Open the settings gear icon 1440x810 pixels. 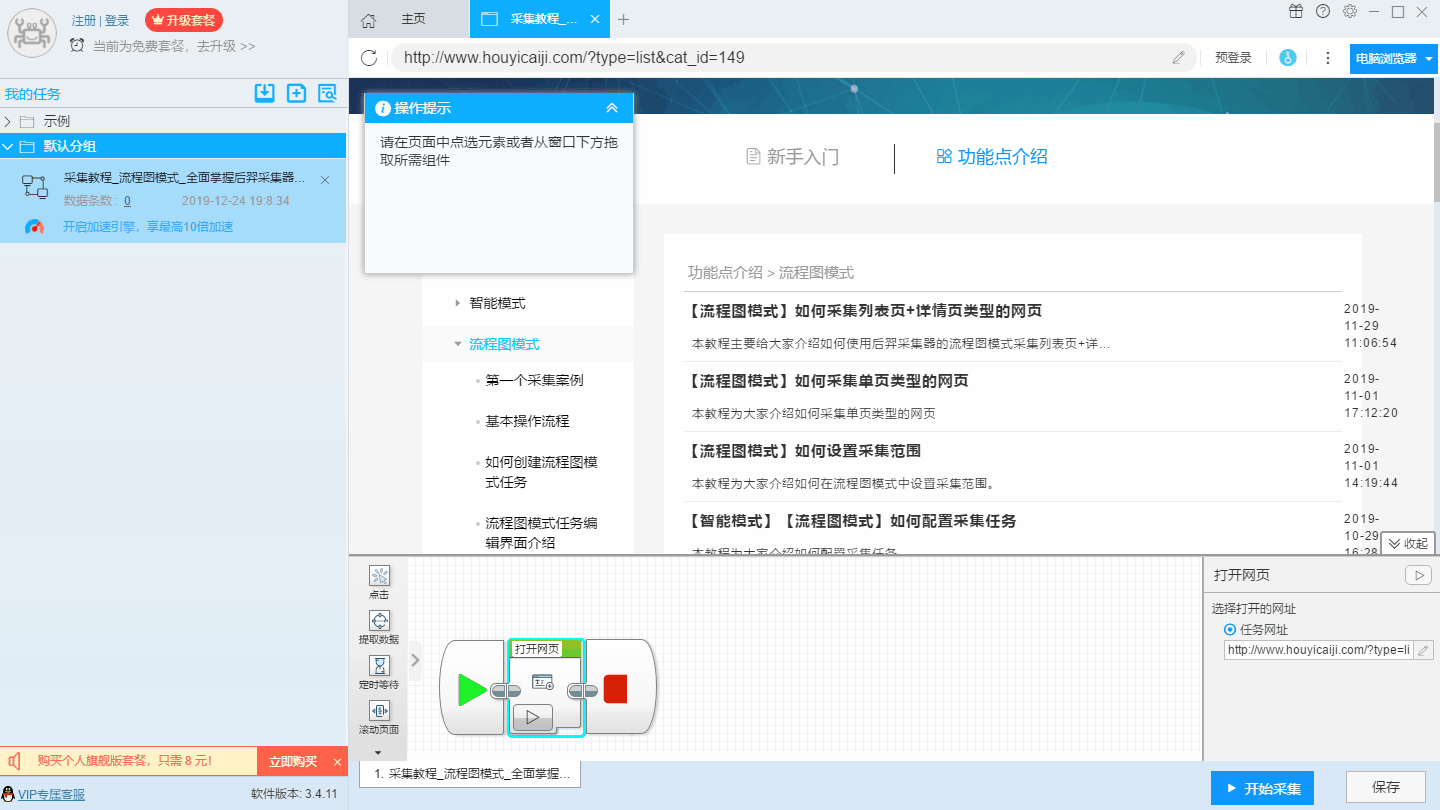(1350, 12)
